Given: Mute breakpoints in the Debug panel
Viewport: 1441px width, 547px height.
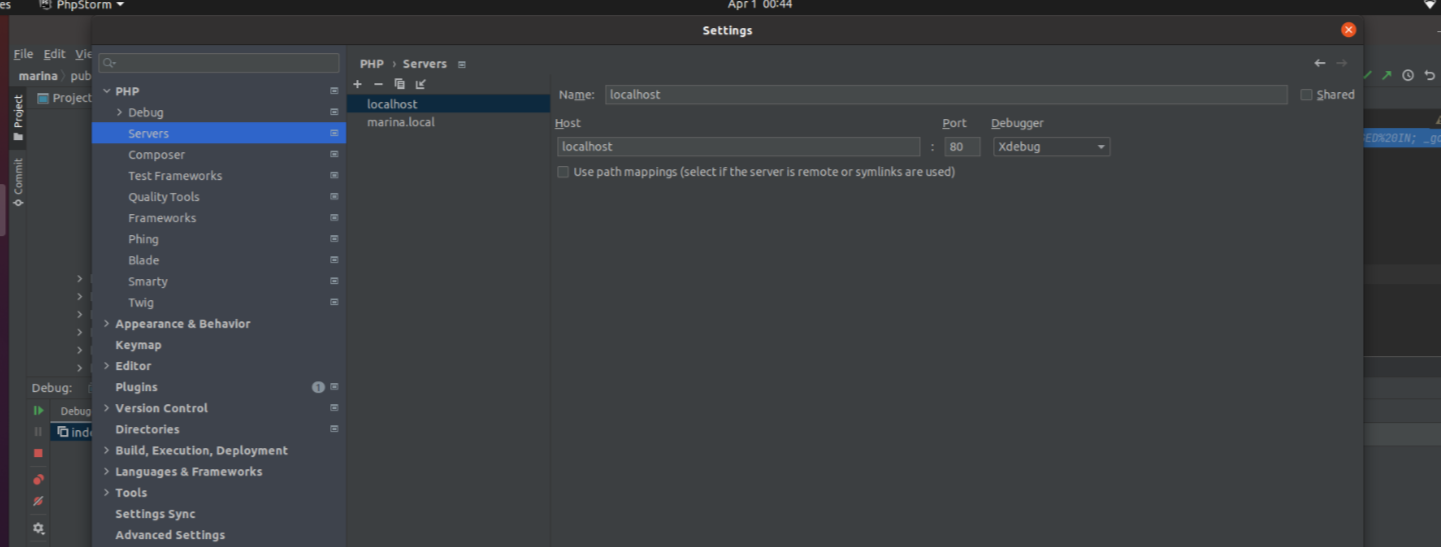Looking at the screenshot, I should point(38,501).
